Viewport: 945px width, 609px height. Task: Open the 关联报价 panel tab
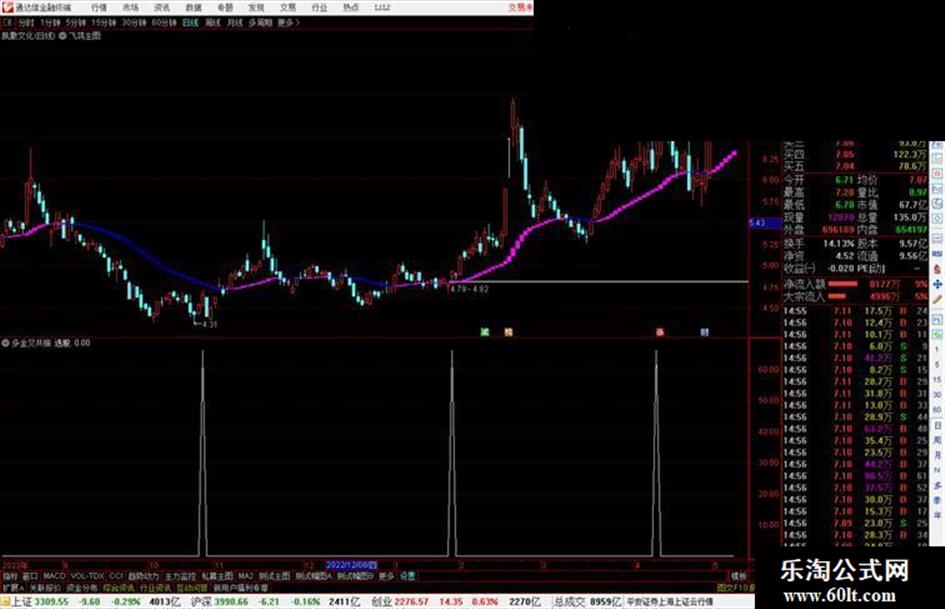[46, 588]
